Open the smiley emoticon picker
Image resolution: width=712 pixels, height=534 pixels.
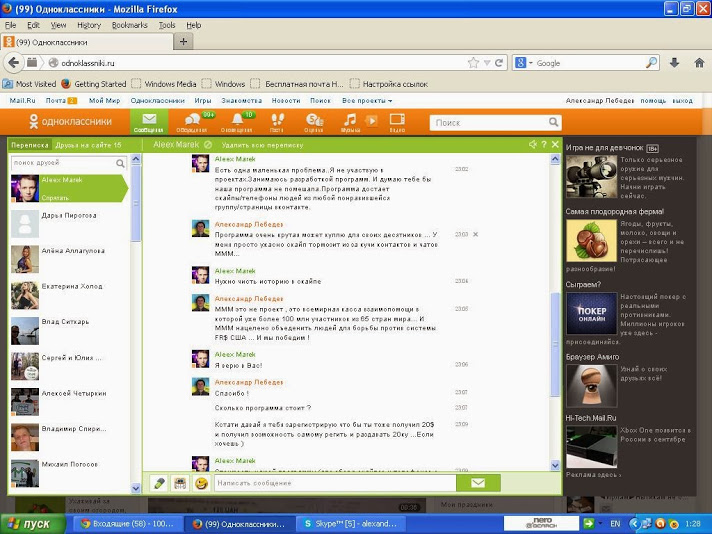[201, 483]
